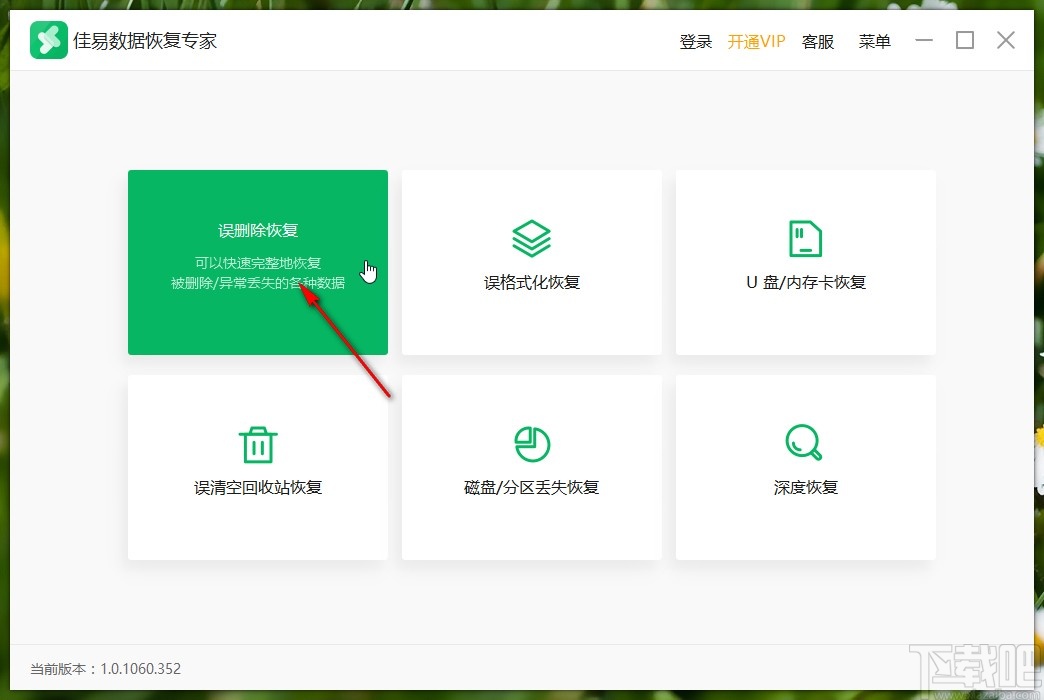Click description 可以快速完整地恢复
Viewport: 1044px width, 700px height.
pos(258,263)
